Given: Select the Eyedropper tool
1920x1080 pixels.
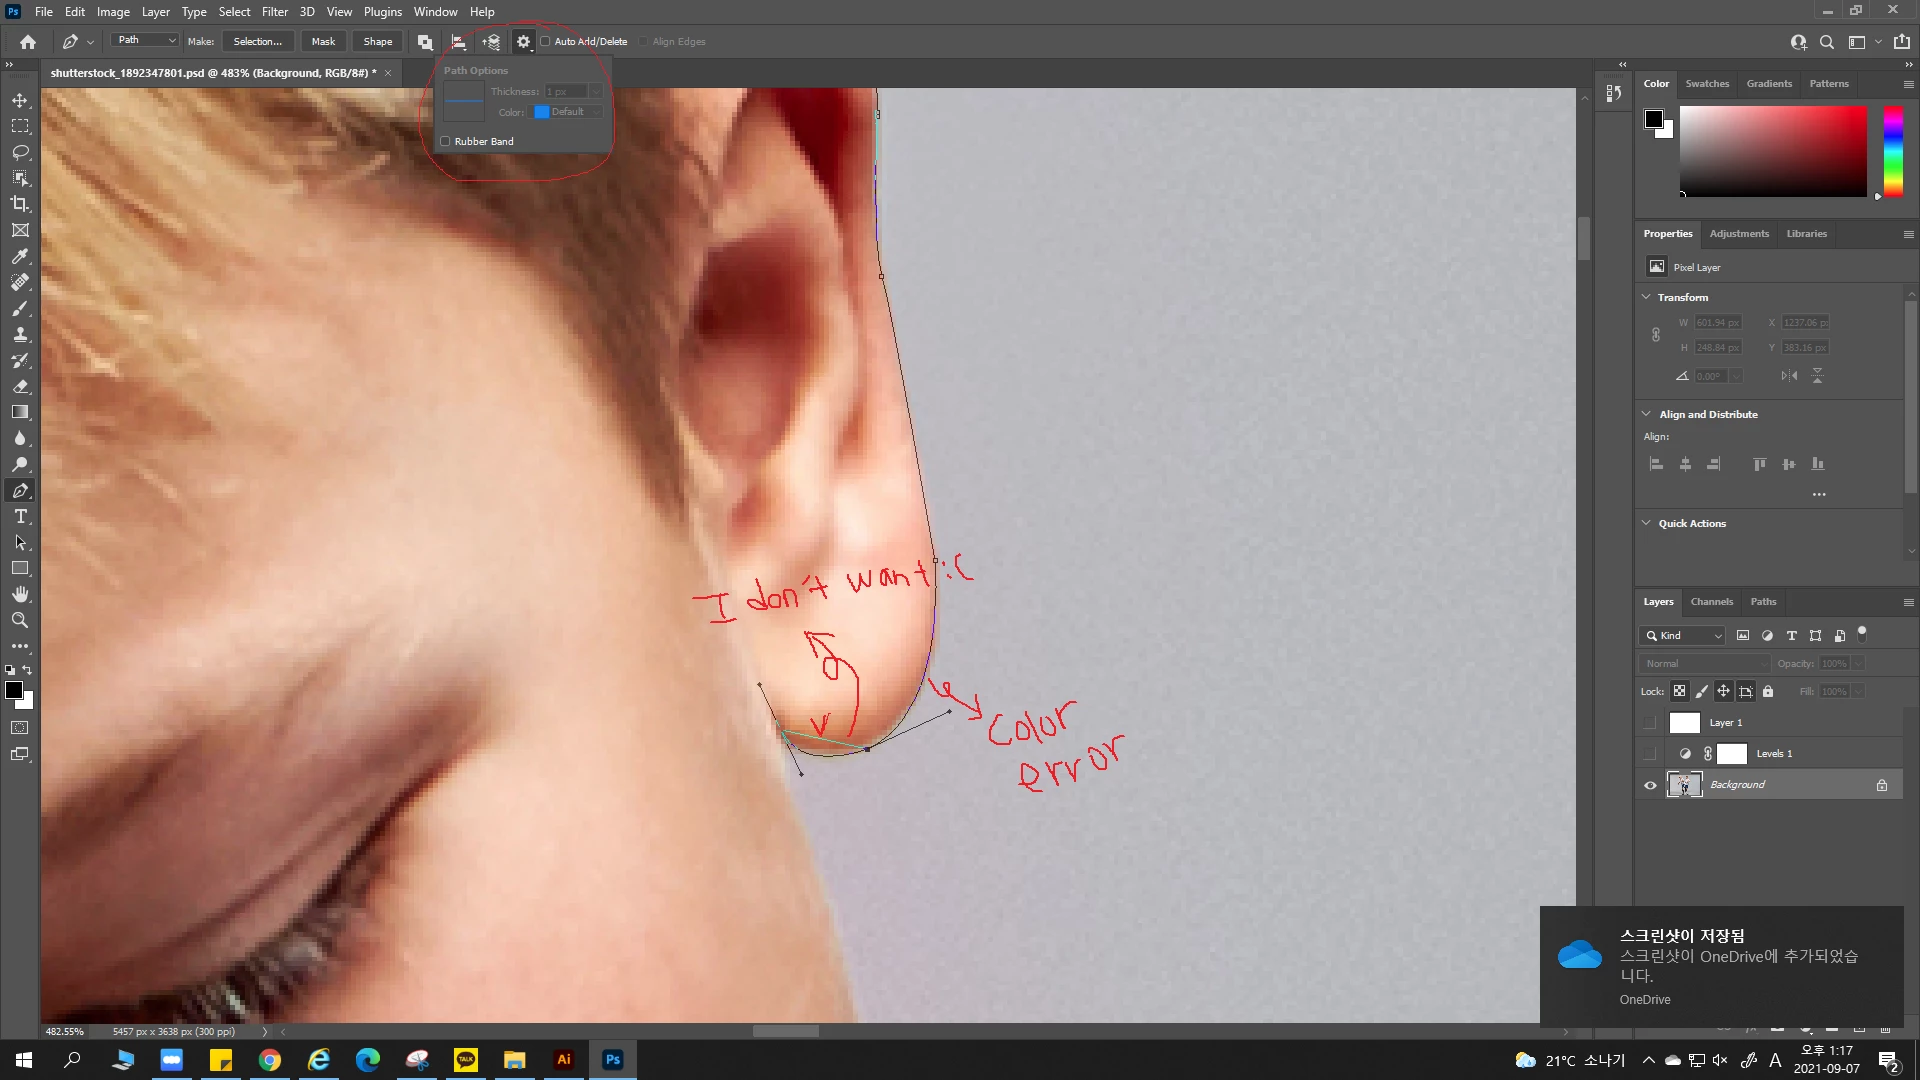Looking at the screenshot, I should 20,257.
